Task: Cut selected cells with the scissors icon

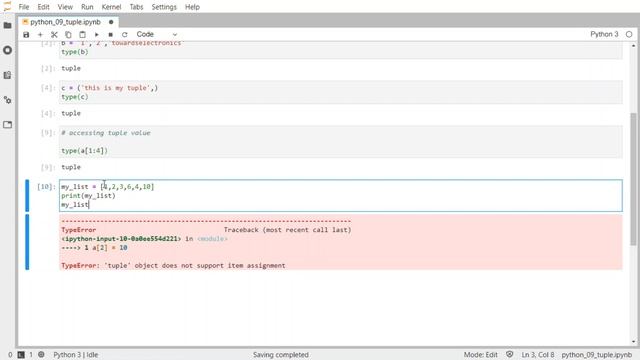Action: 54,35
